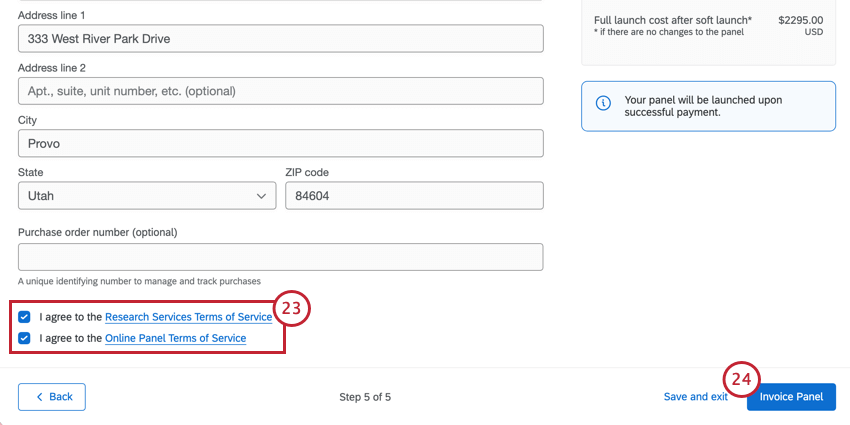The height and width of the screenshot is (425, 850).
Task: Click the info icon in the launch notice
Action: pyautogui.click(x=603, y=104)
